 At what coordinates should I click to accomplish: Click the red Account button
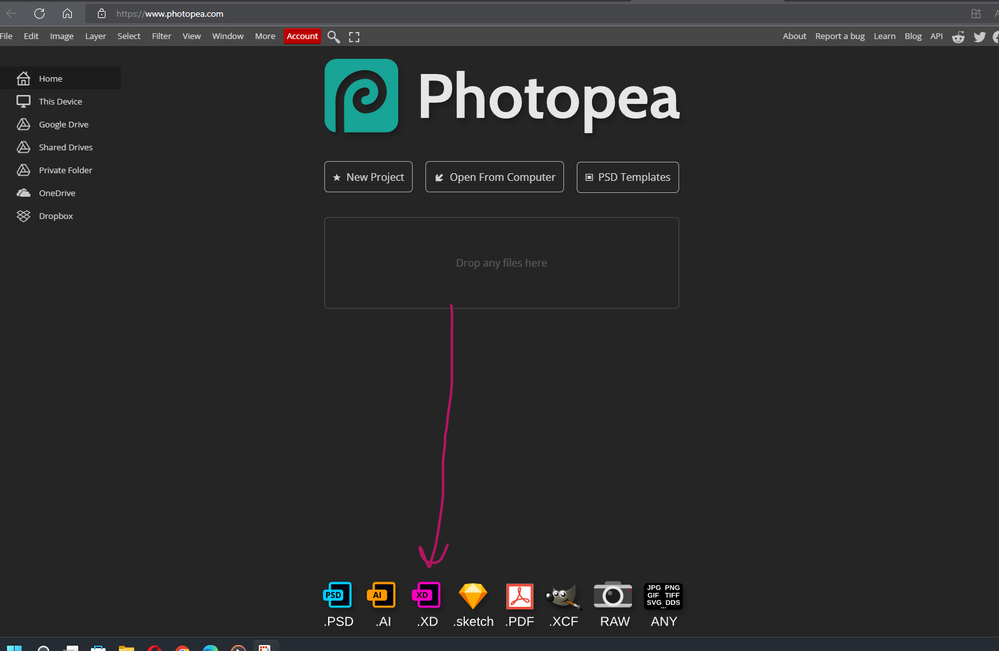pos(302,36)
